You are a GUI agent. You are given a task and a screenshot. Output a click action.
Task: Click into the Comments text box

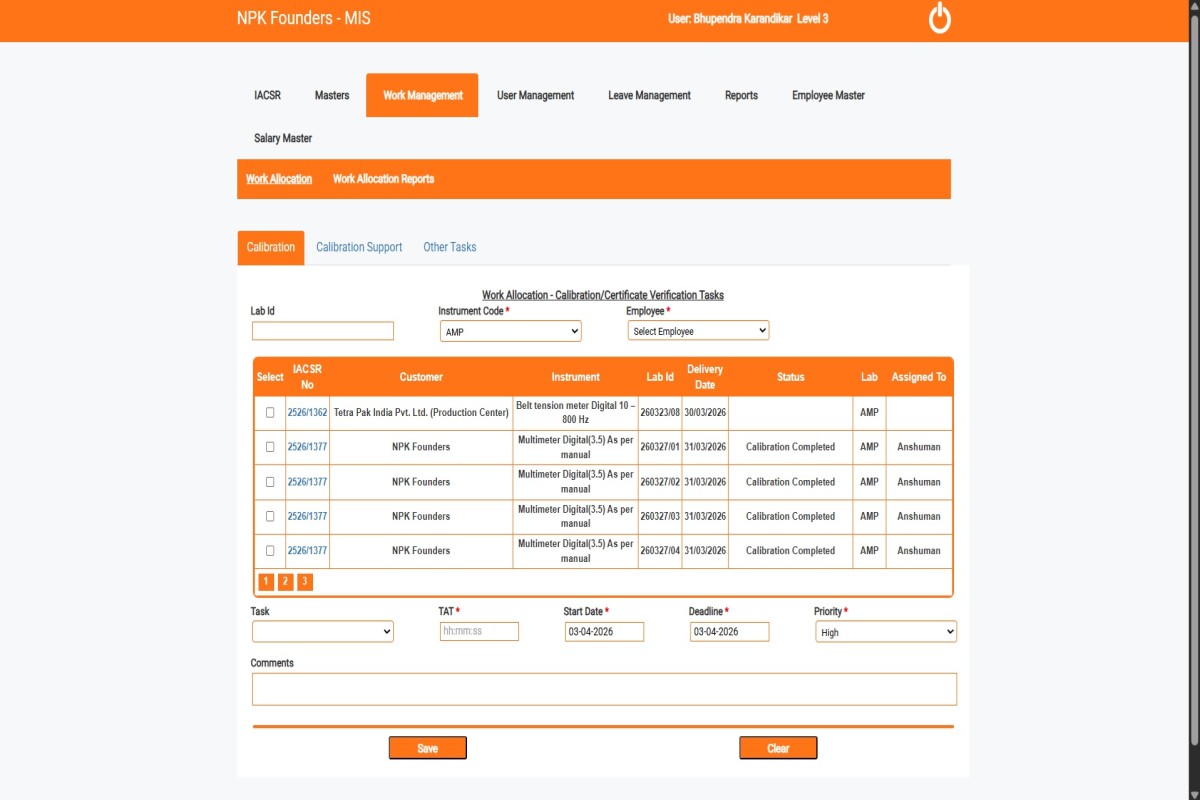(603, 689)
